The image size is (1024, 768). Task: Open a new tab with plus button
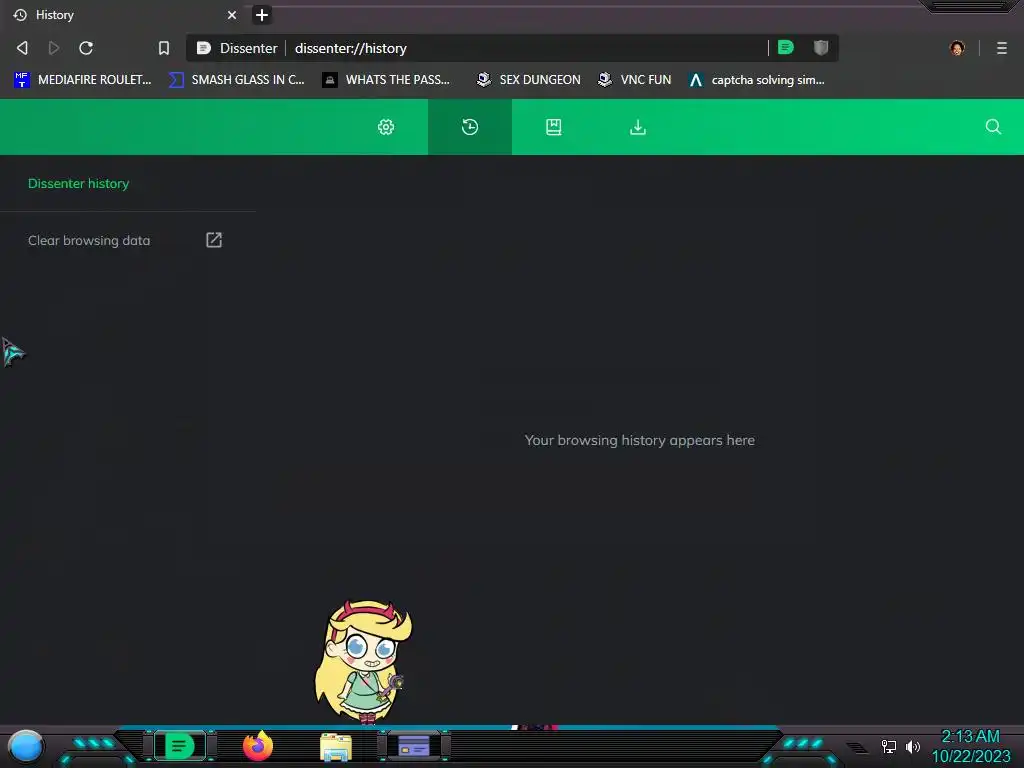pos(262,14)
